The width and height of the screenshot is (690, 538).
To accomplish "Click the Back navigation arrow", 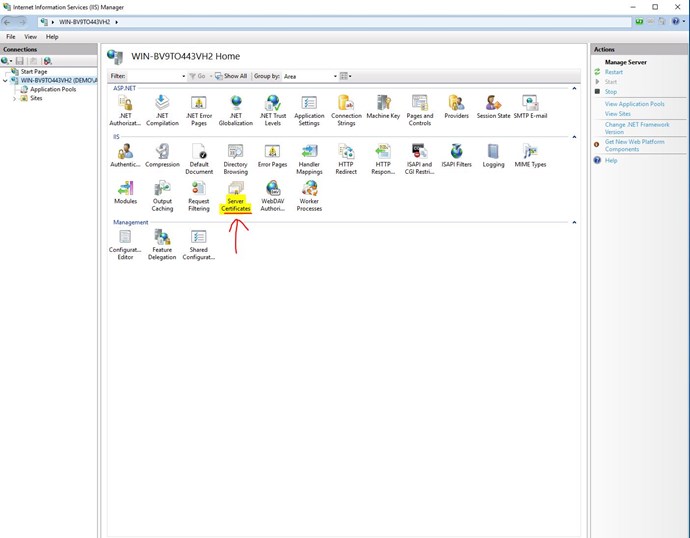I will (x=7, y=22).
